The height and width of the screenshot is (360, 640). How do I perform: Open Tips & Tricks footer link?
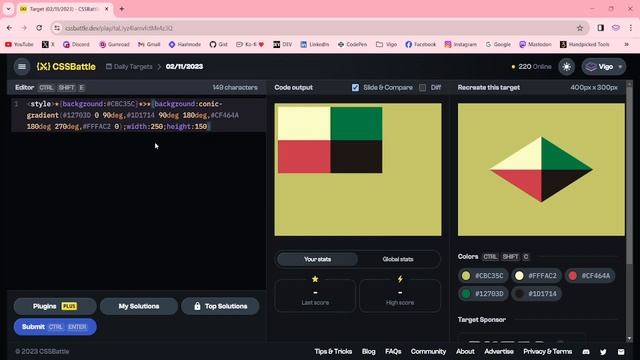pyautogui.click(x=333, y=351)
